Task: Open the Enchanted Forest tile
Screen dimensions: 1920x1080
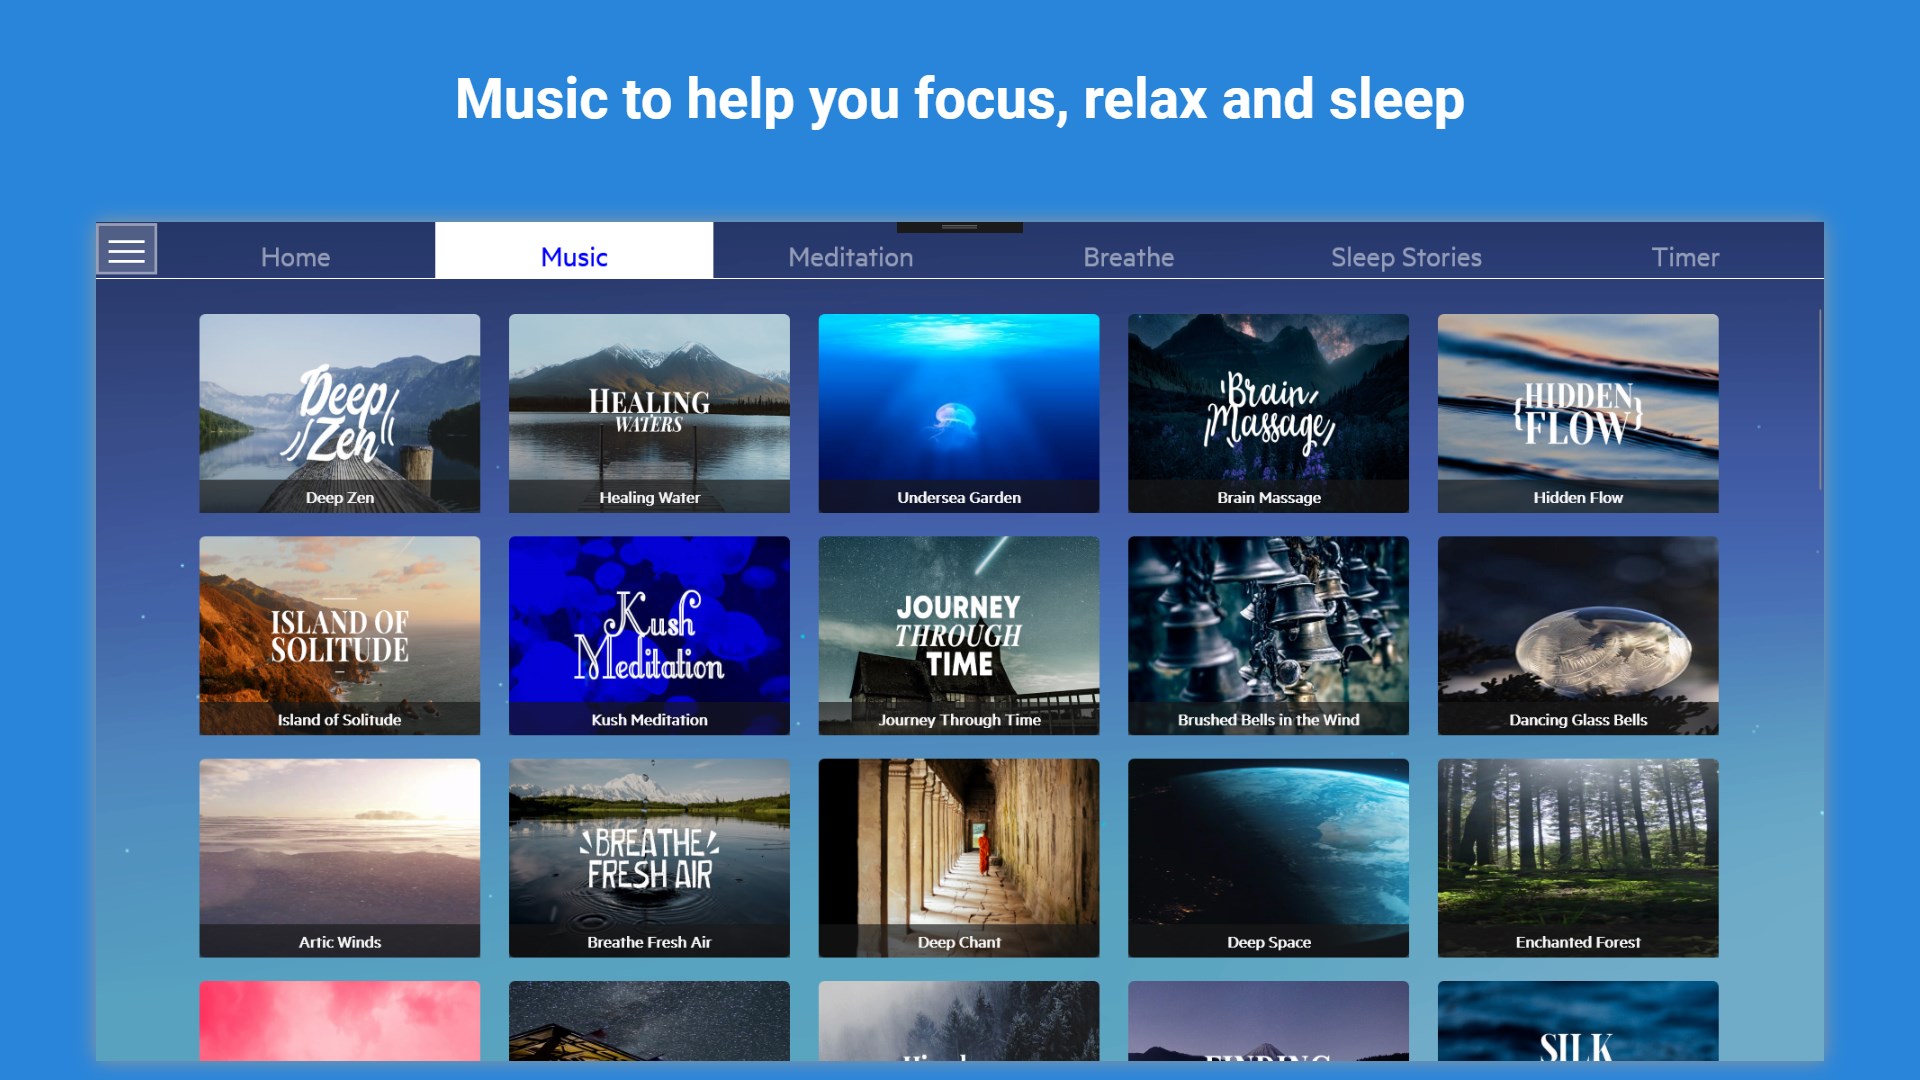Action: click(1577, 857)
